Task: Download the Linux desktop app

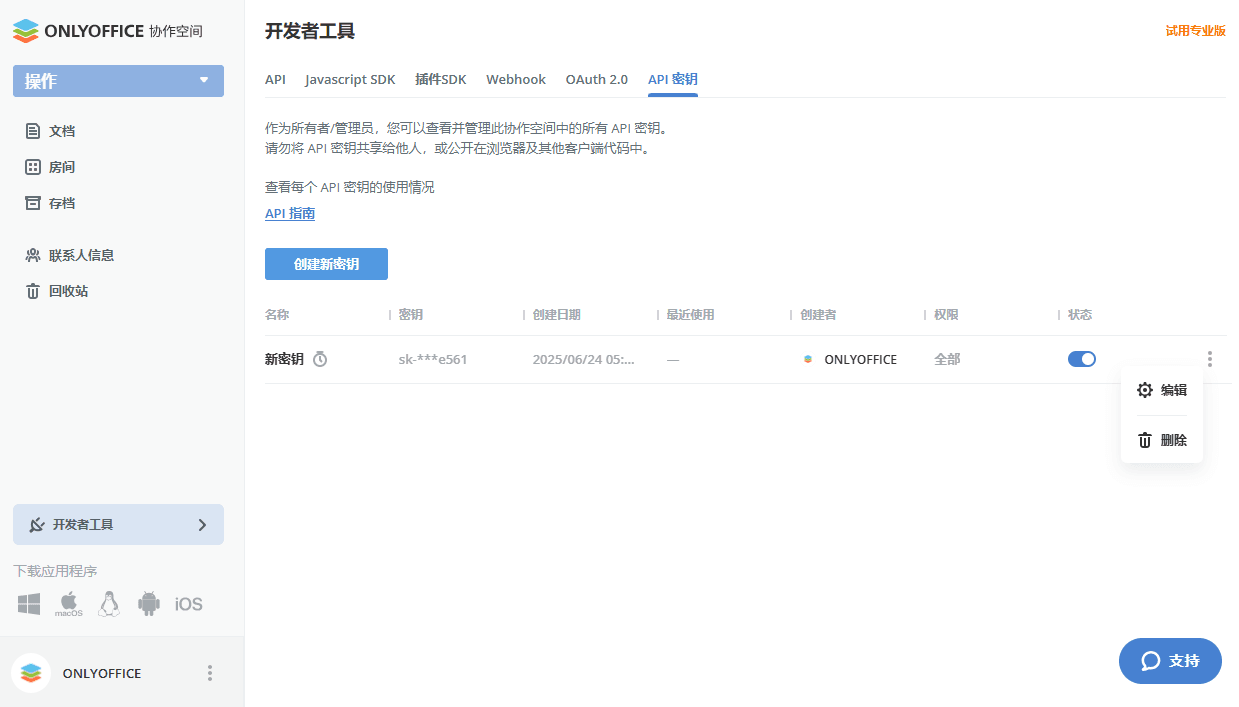Action: click(109, 604)
